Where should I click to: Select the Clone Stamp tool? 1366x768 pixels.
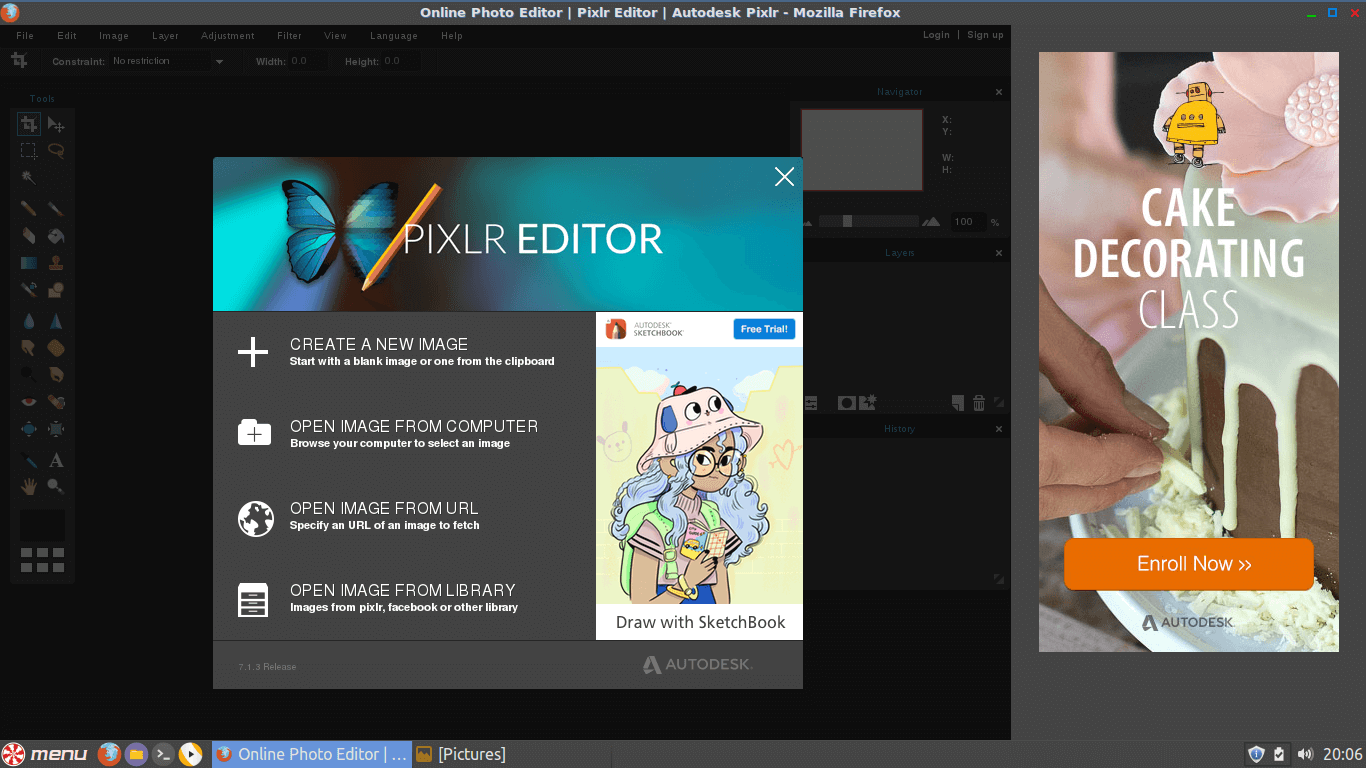pos(56,263)
